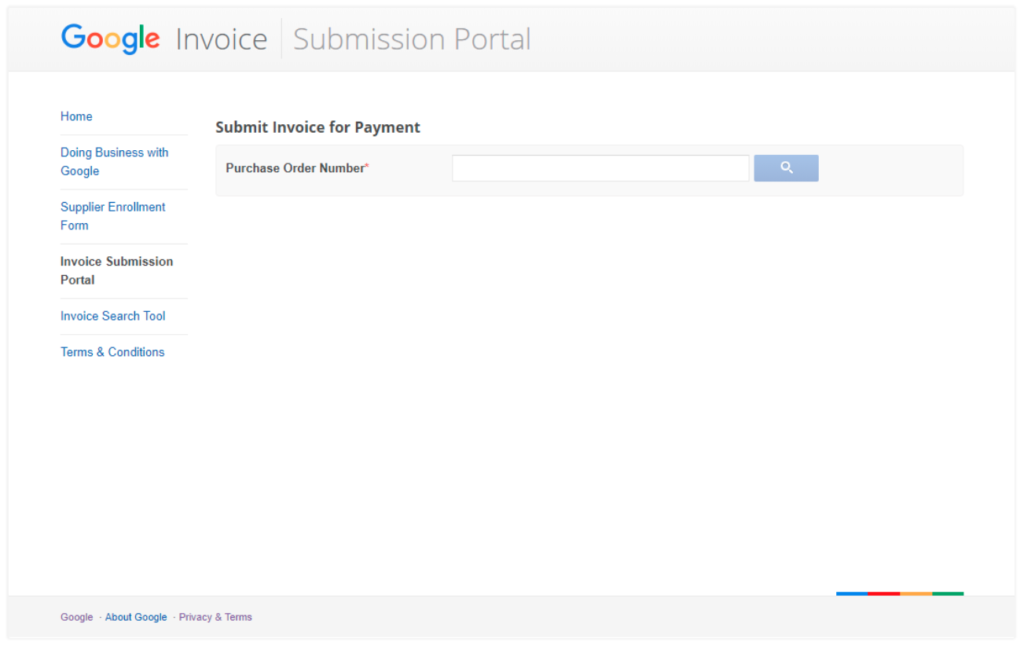Viewport: 1024px width, 646px height.
Task: Click the Submission Portal header title
Action: click(412, 40)
